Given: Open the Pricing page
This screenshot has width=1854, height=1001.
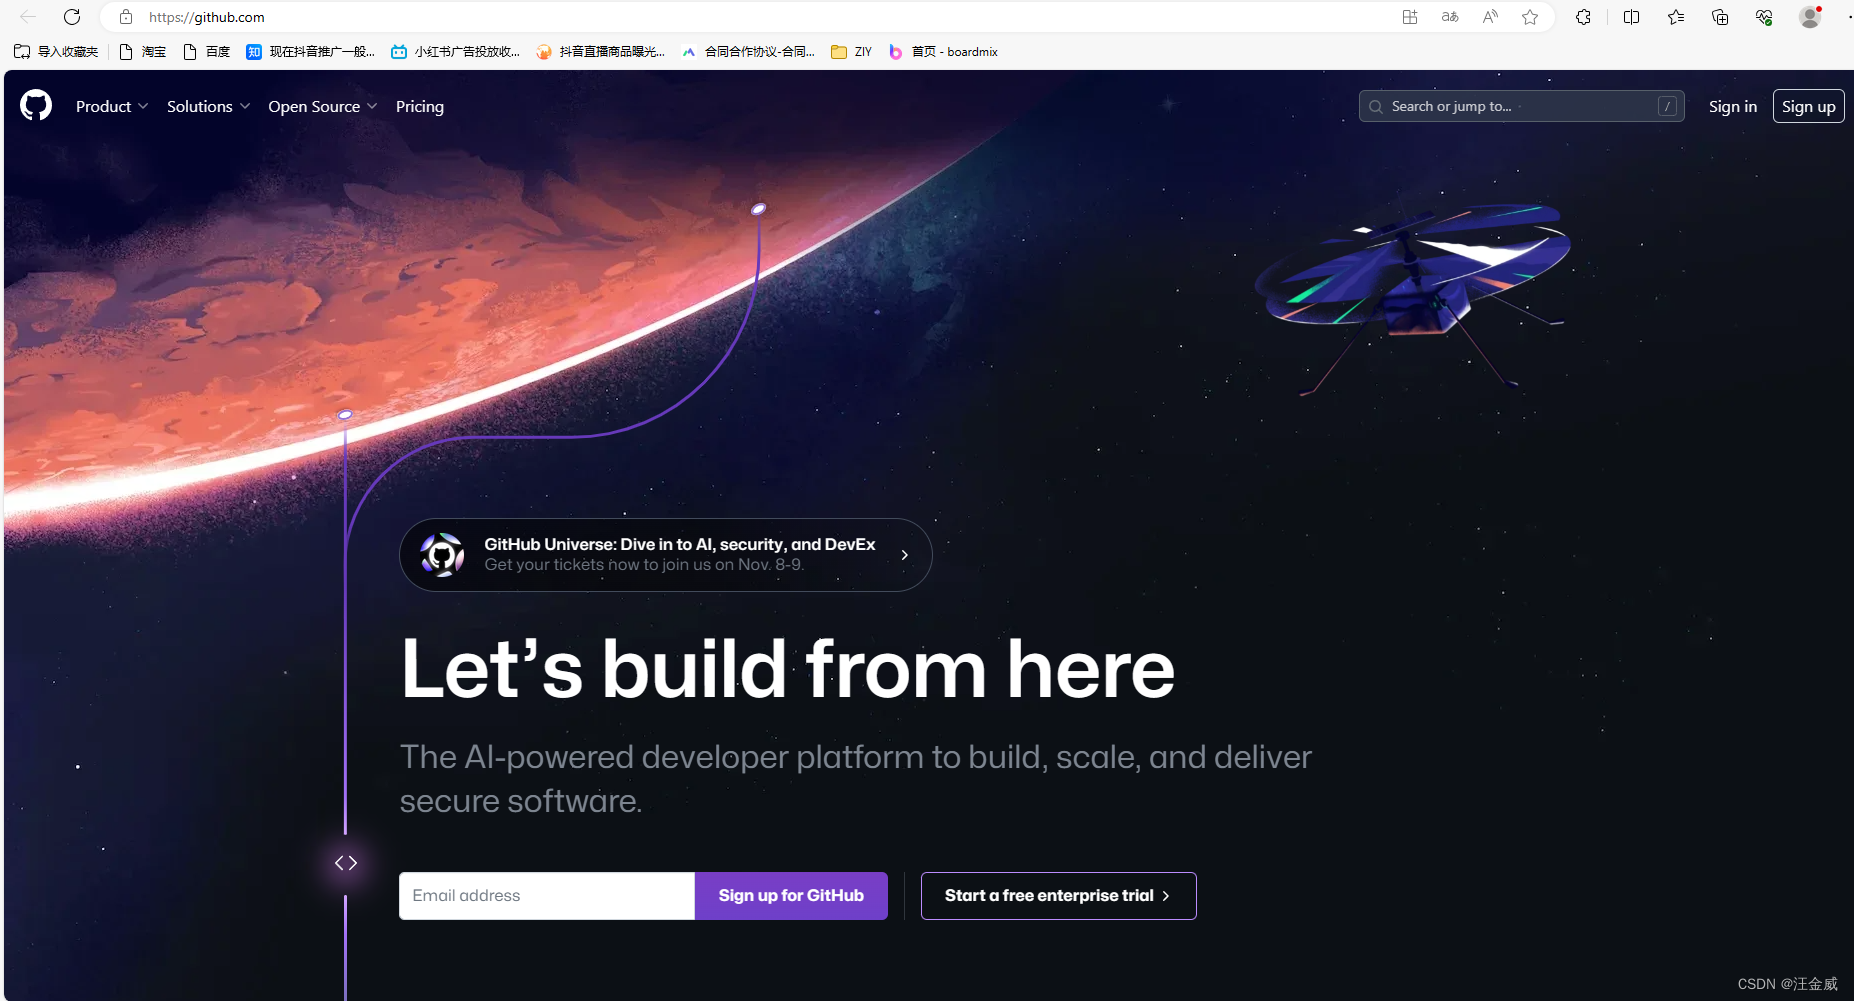Looking at the screenshot, I should coord(420,106).
